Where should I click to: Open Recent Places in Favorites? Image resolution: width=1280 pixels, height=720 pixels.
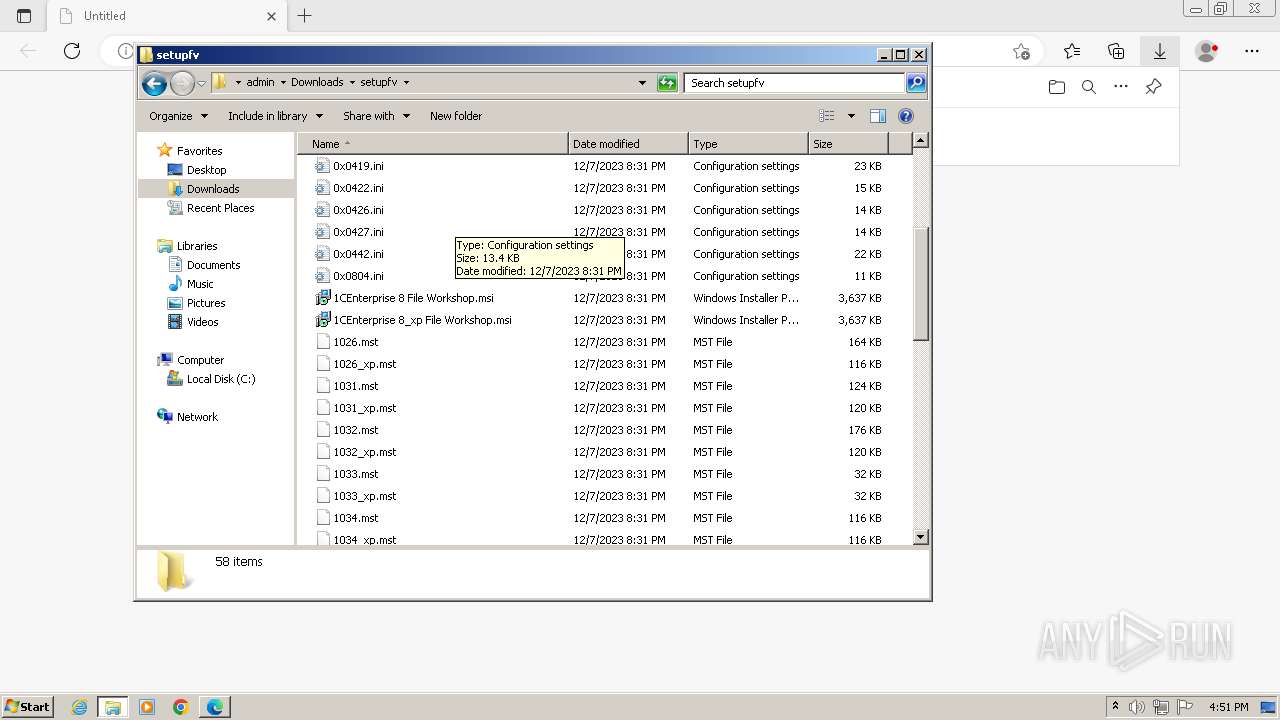tap(220, 208)
